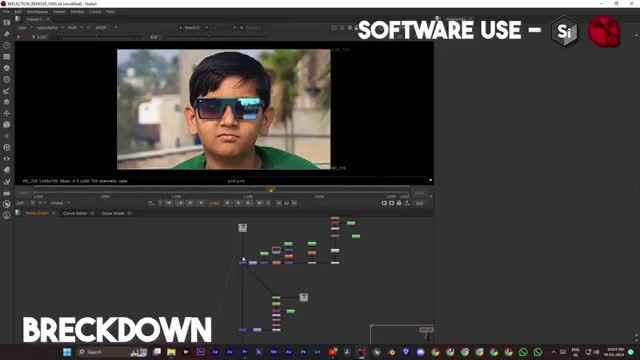Click the Node Graph pane layout icon
This screenshot has height=360, width=640.
click(18, 213)
